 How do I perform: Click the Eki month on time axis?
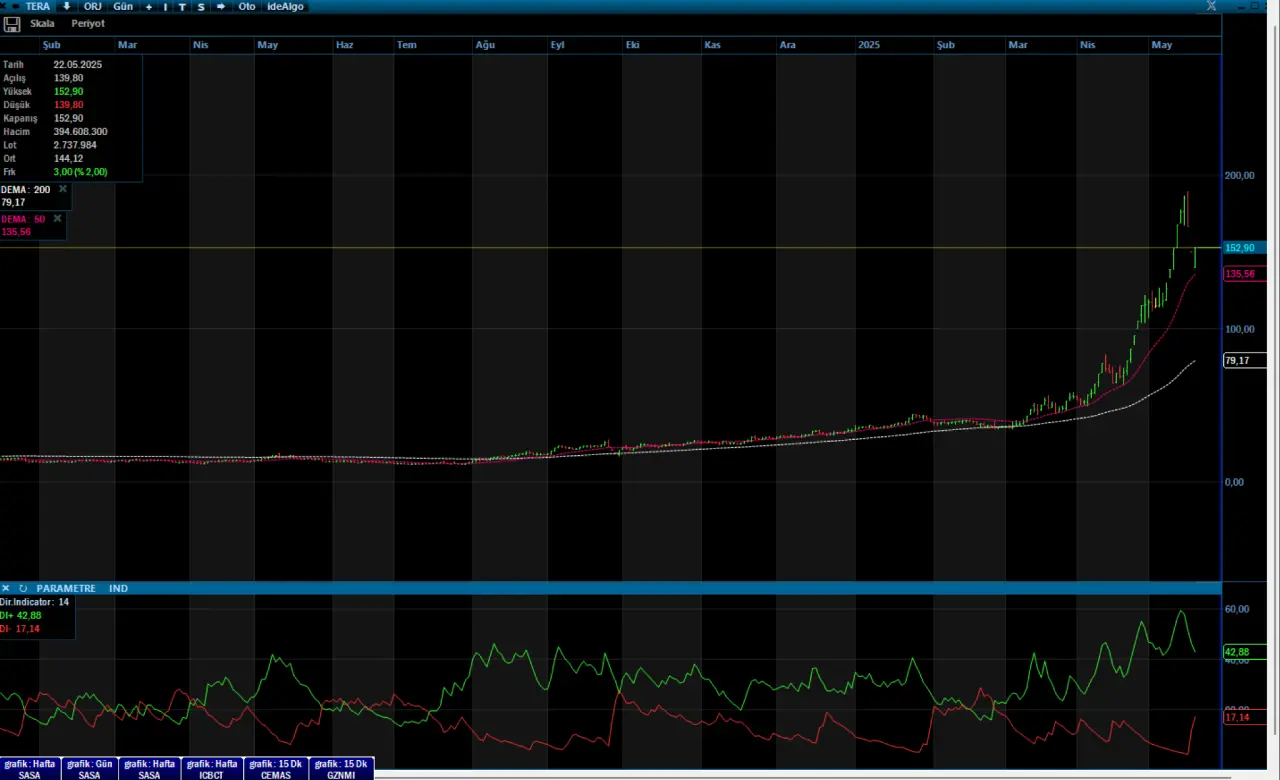632,45
